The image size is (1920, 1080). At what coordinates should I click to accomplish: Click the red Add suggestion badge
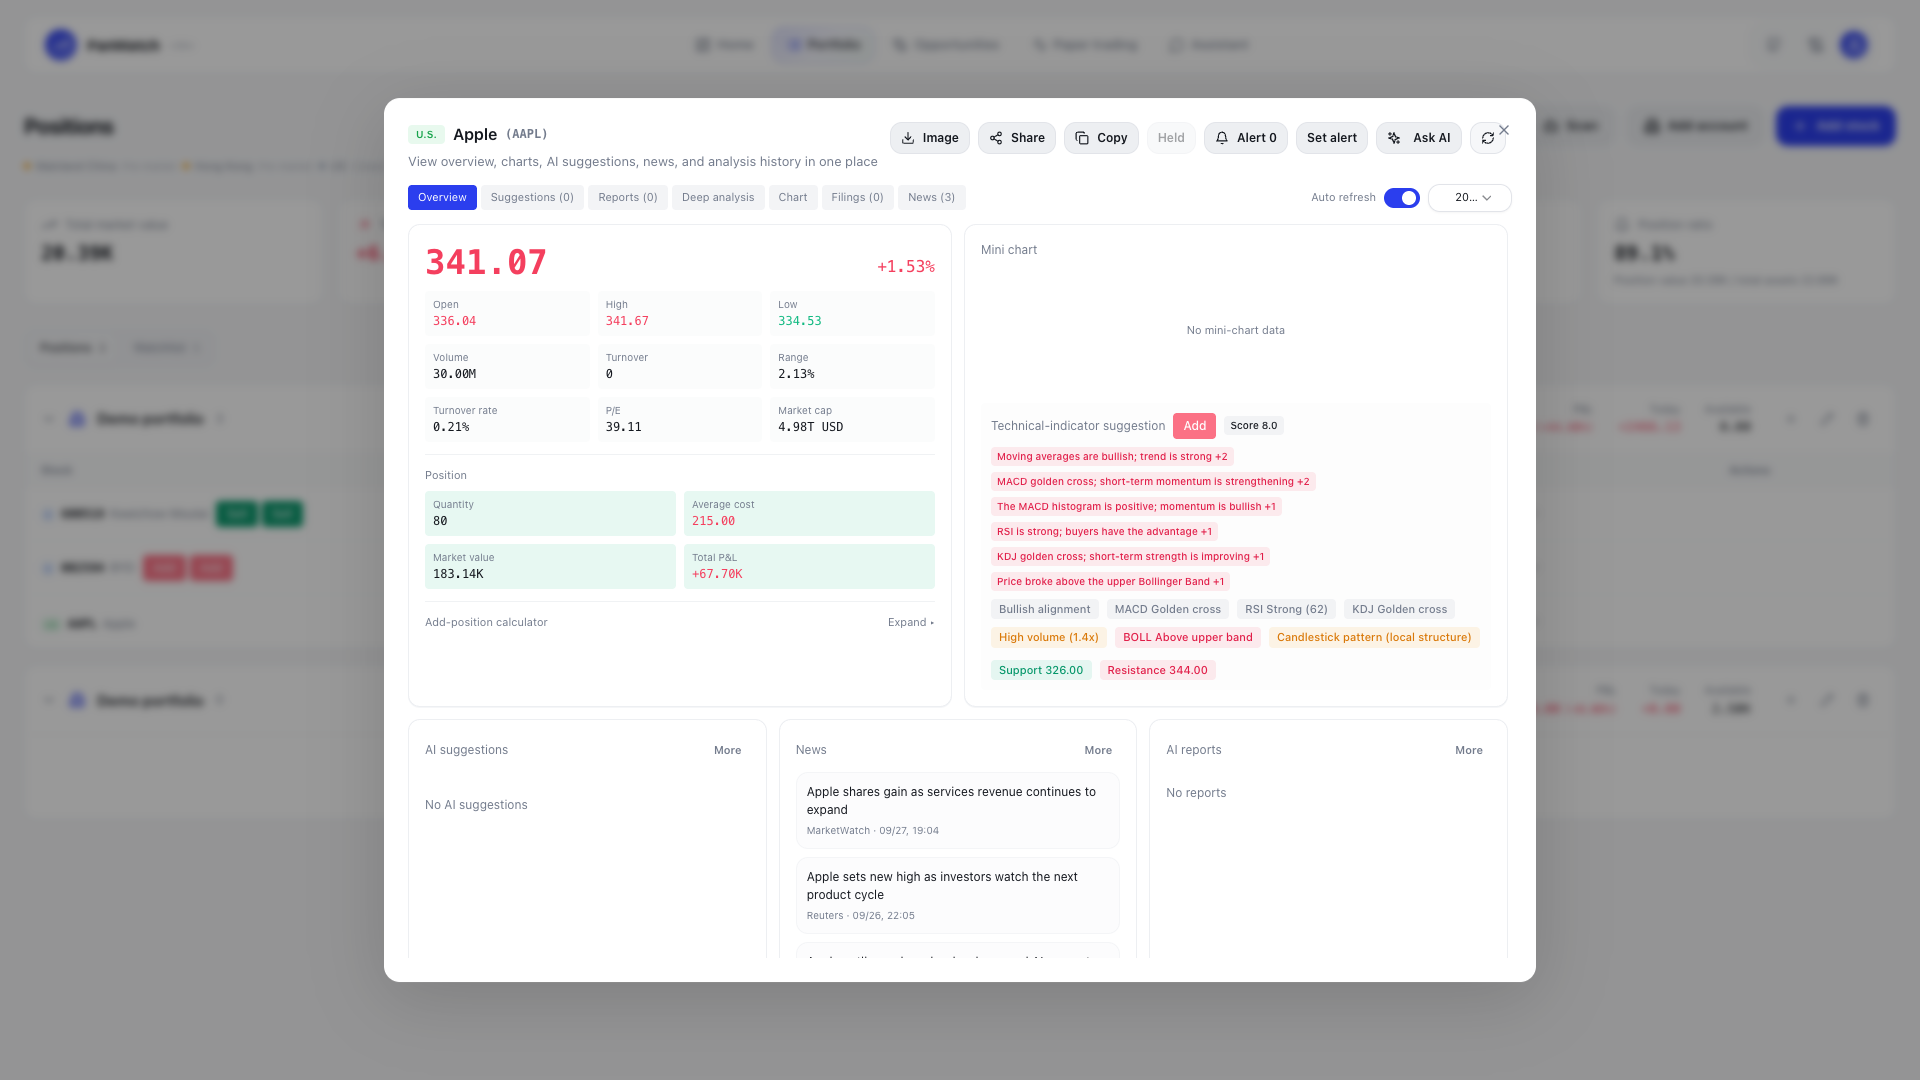pos(1194,426)
